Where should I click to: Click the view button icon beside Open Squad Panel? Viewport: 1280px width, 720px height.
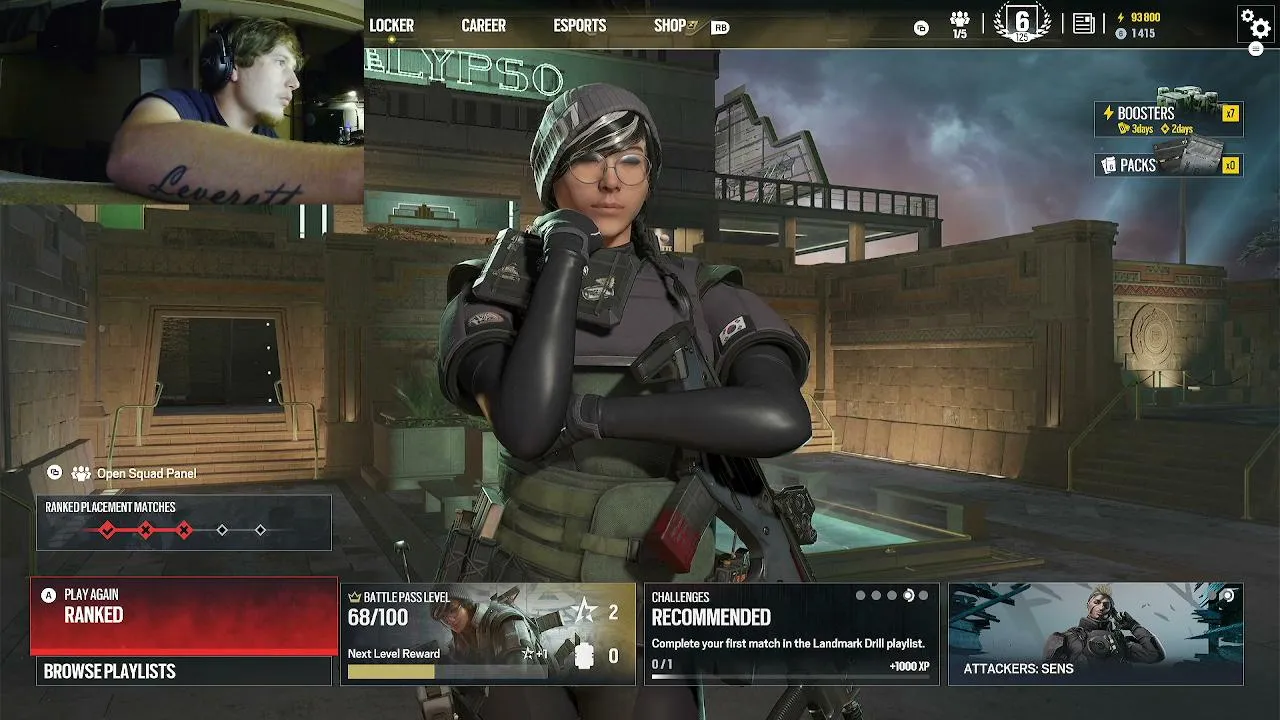(x=54, y=473)
